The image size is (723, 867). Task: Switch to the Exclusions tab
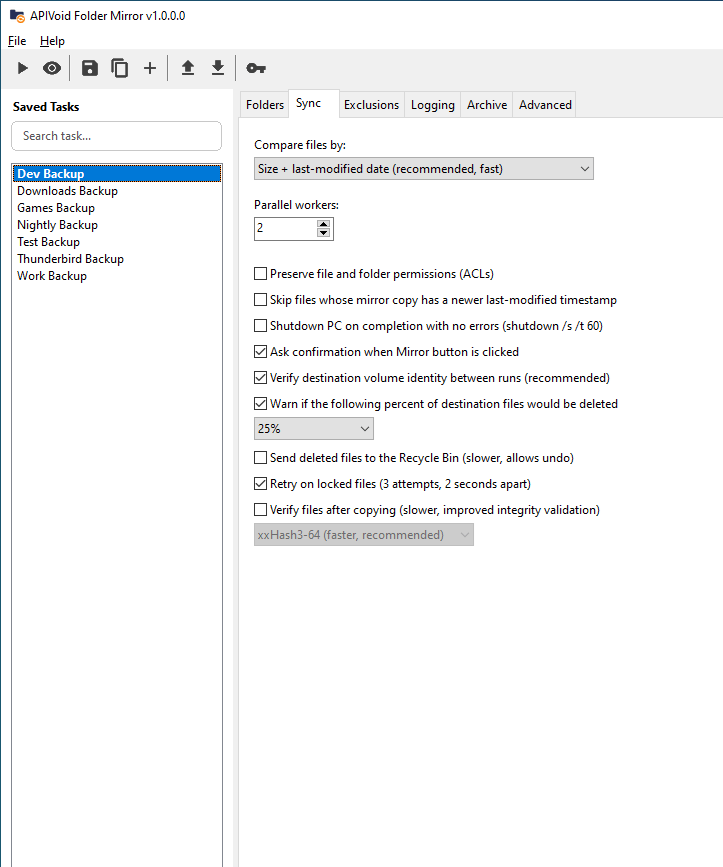(x=371, y=105)
